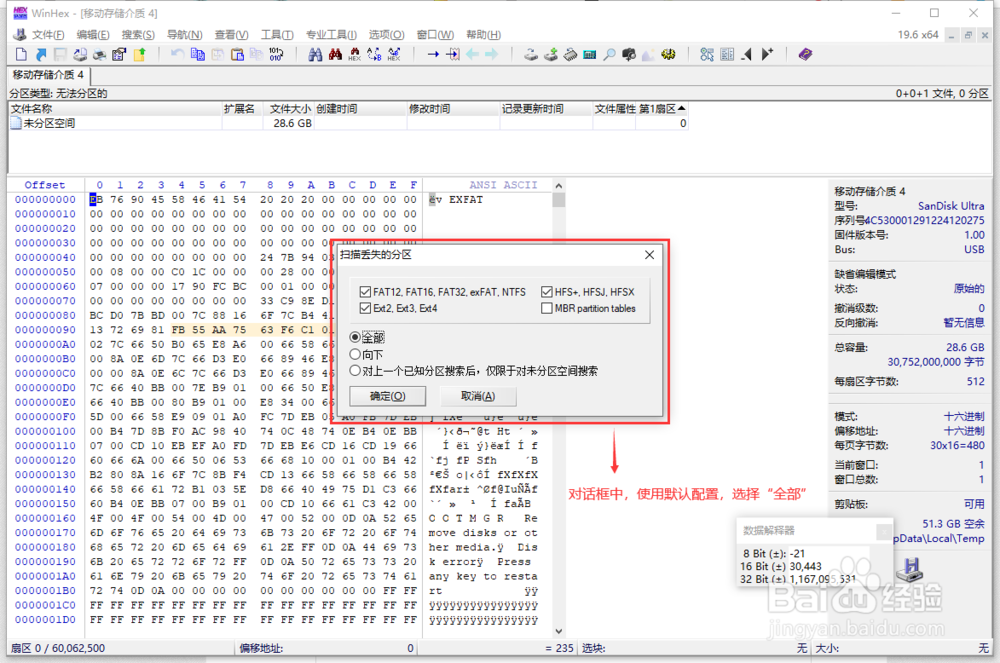Click the New file toolbar icon
Viewport: 1000px width, 663px height.
[21, 54]
